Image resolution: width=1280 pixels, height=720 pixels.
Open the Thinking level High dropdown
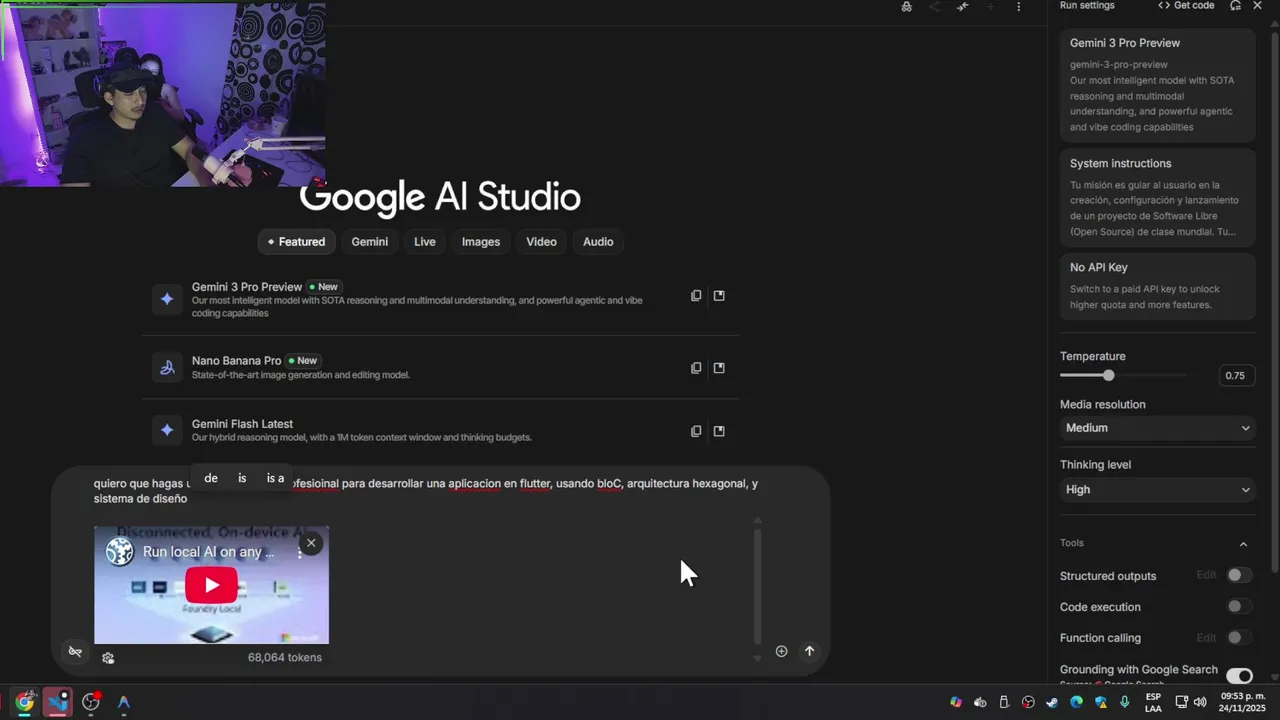[1157, 489]
